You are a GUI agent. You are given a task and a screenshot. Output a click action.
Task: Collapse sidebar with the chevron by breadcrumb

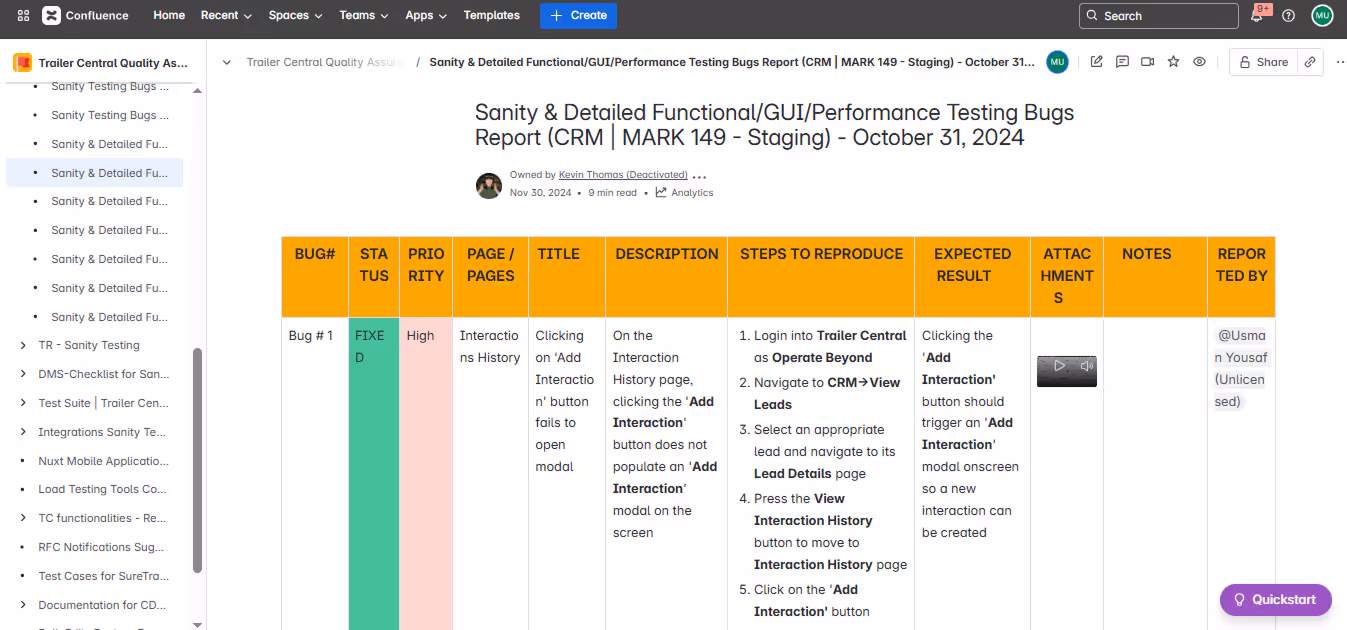tap(226, 62)
